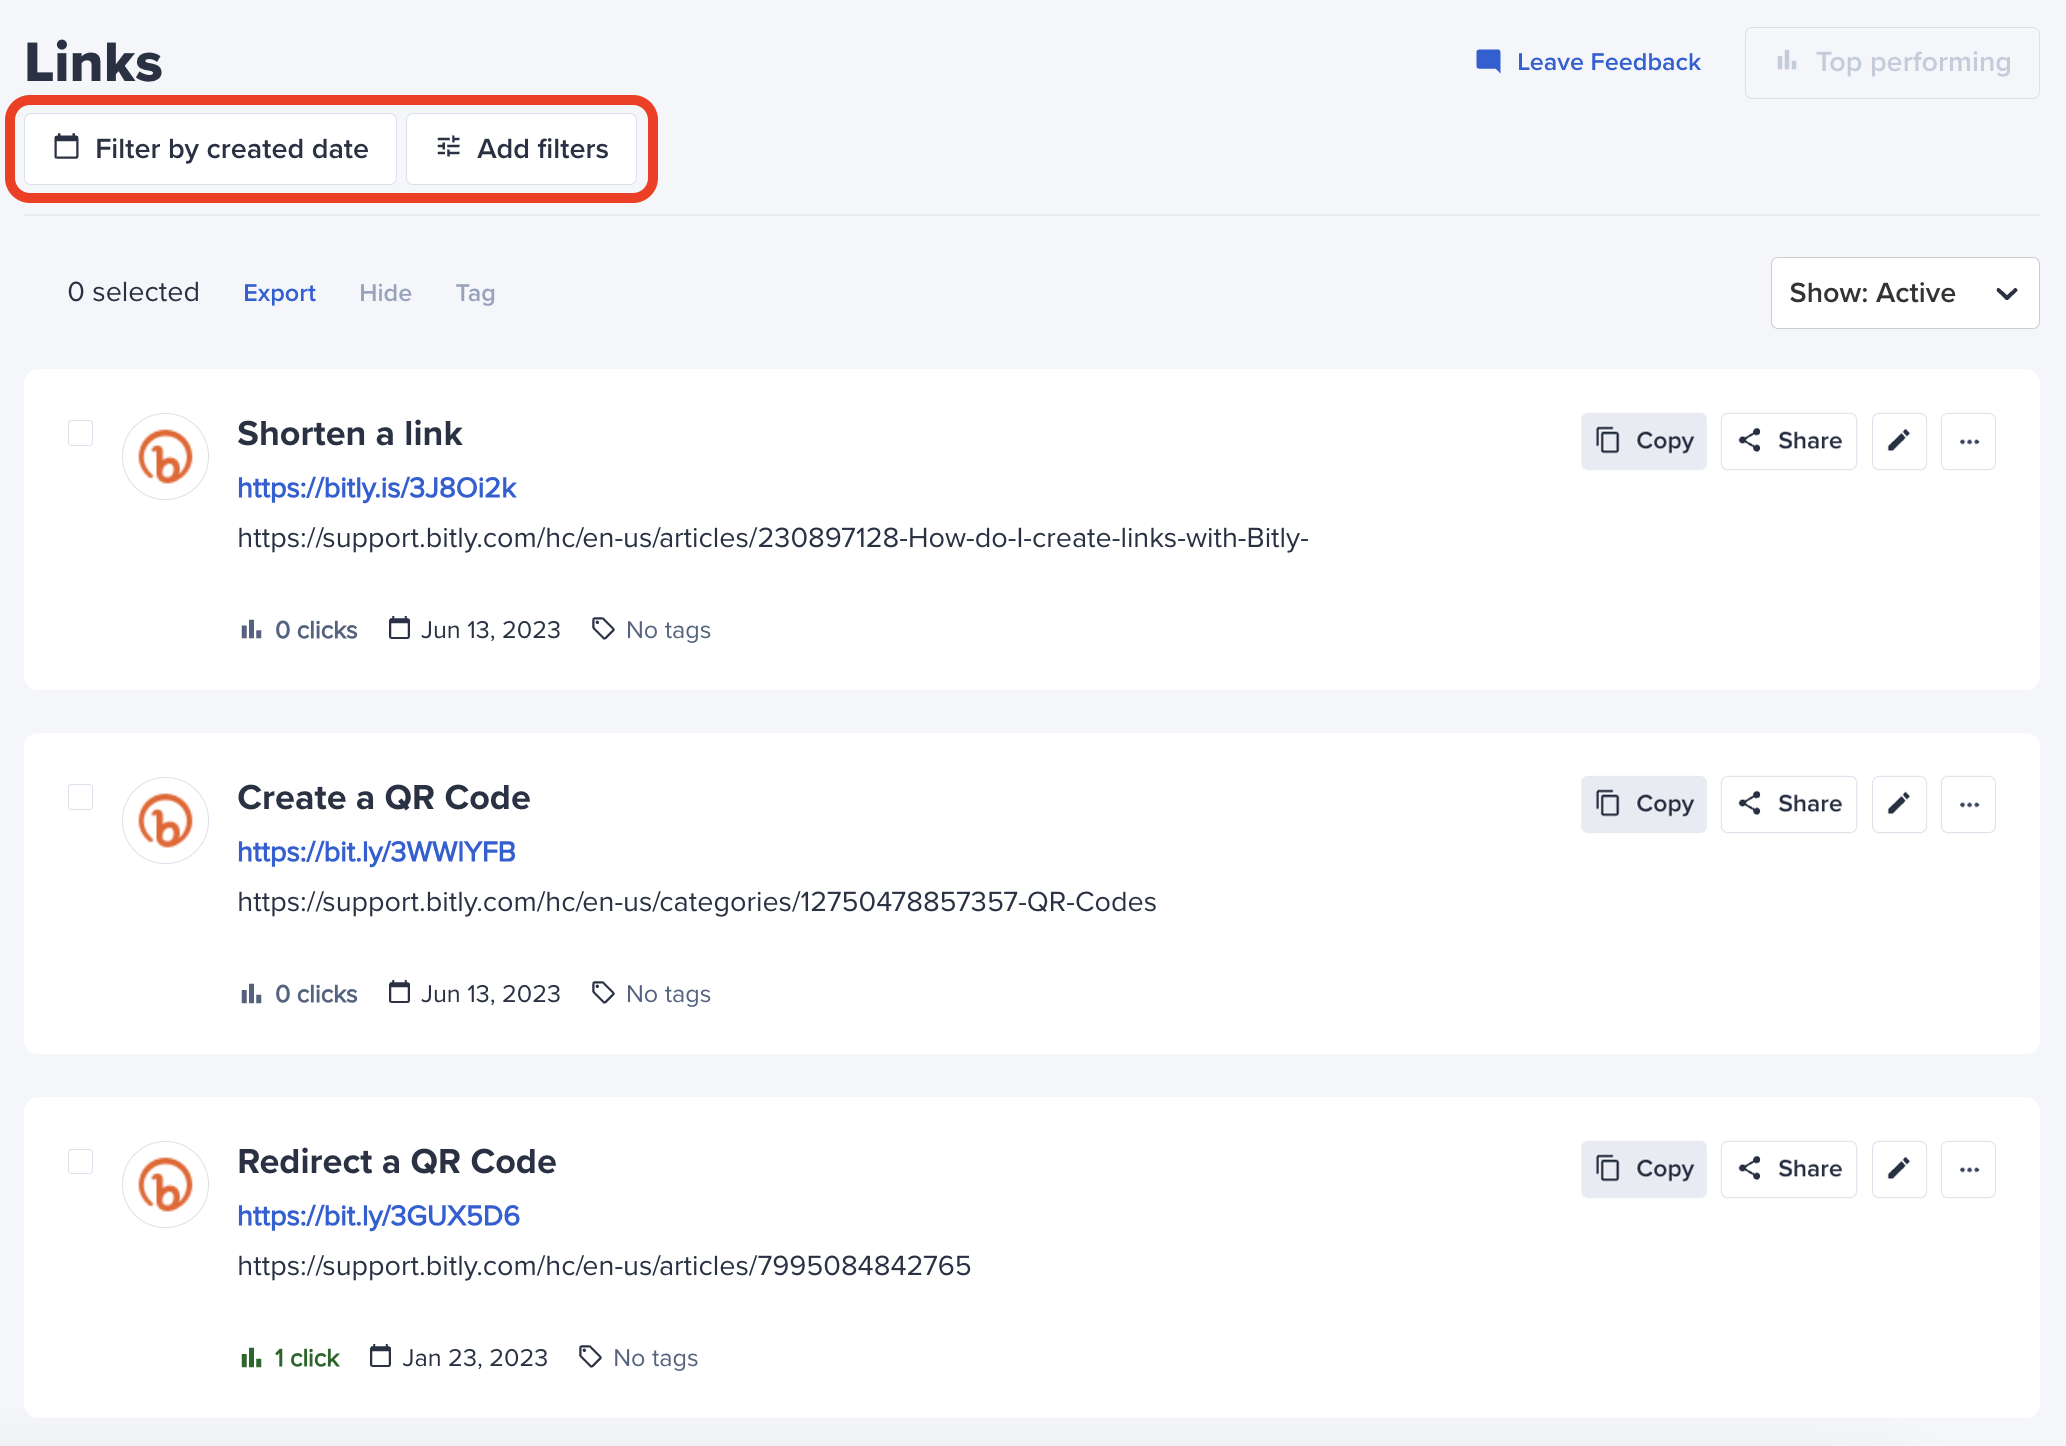Click the Copy icon on Shorten a link
The height and width of the screenshot is (1446, 2066).
(1607, 441)
